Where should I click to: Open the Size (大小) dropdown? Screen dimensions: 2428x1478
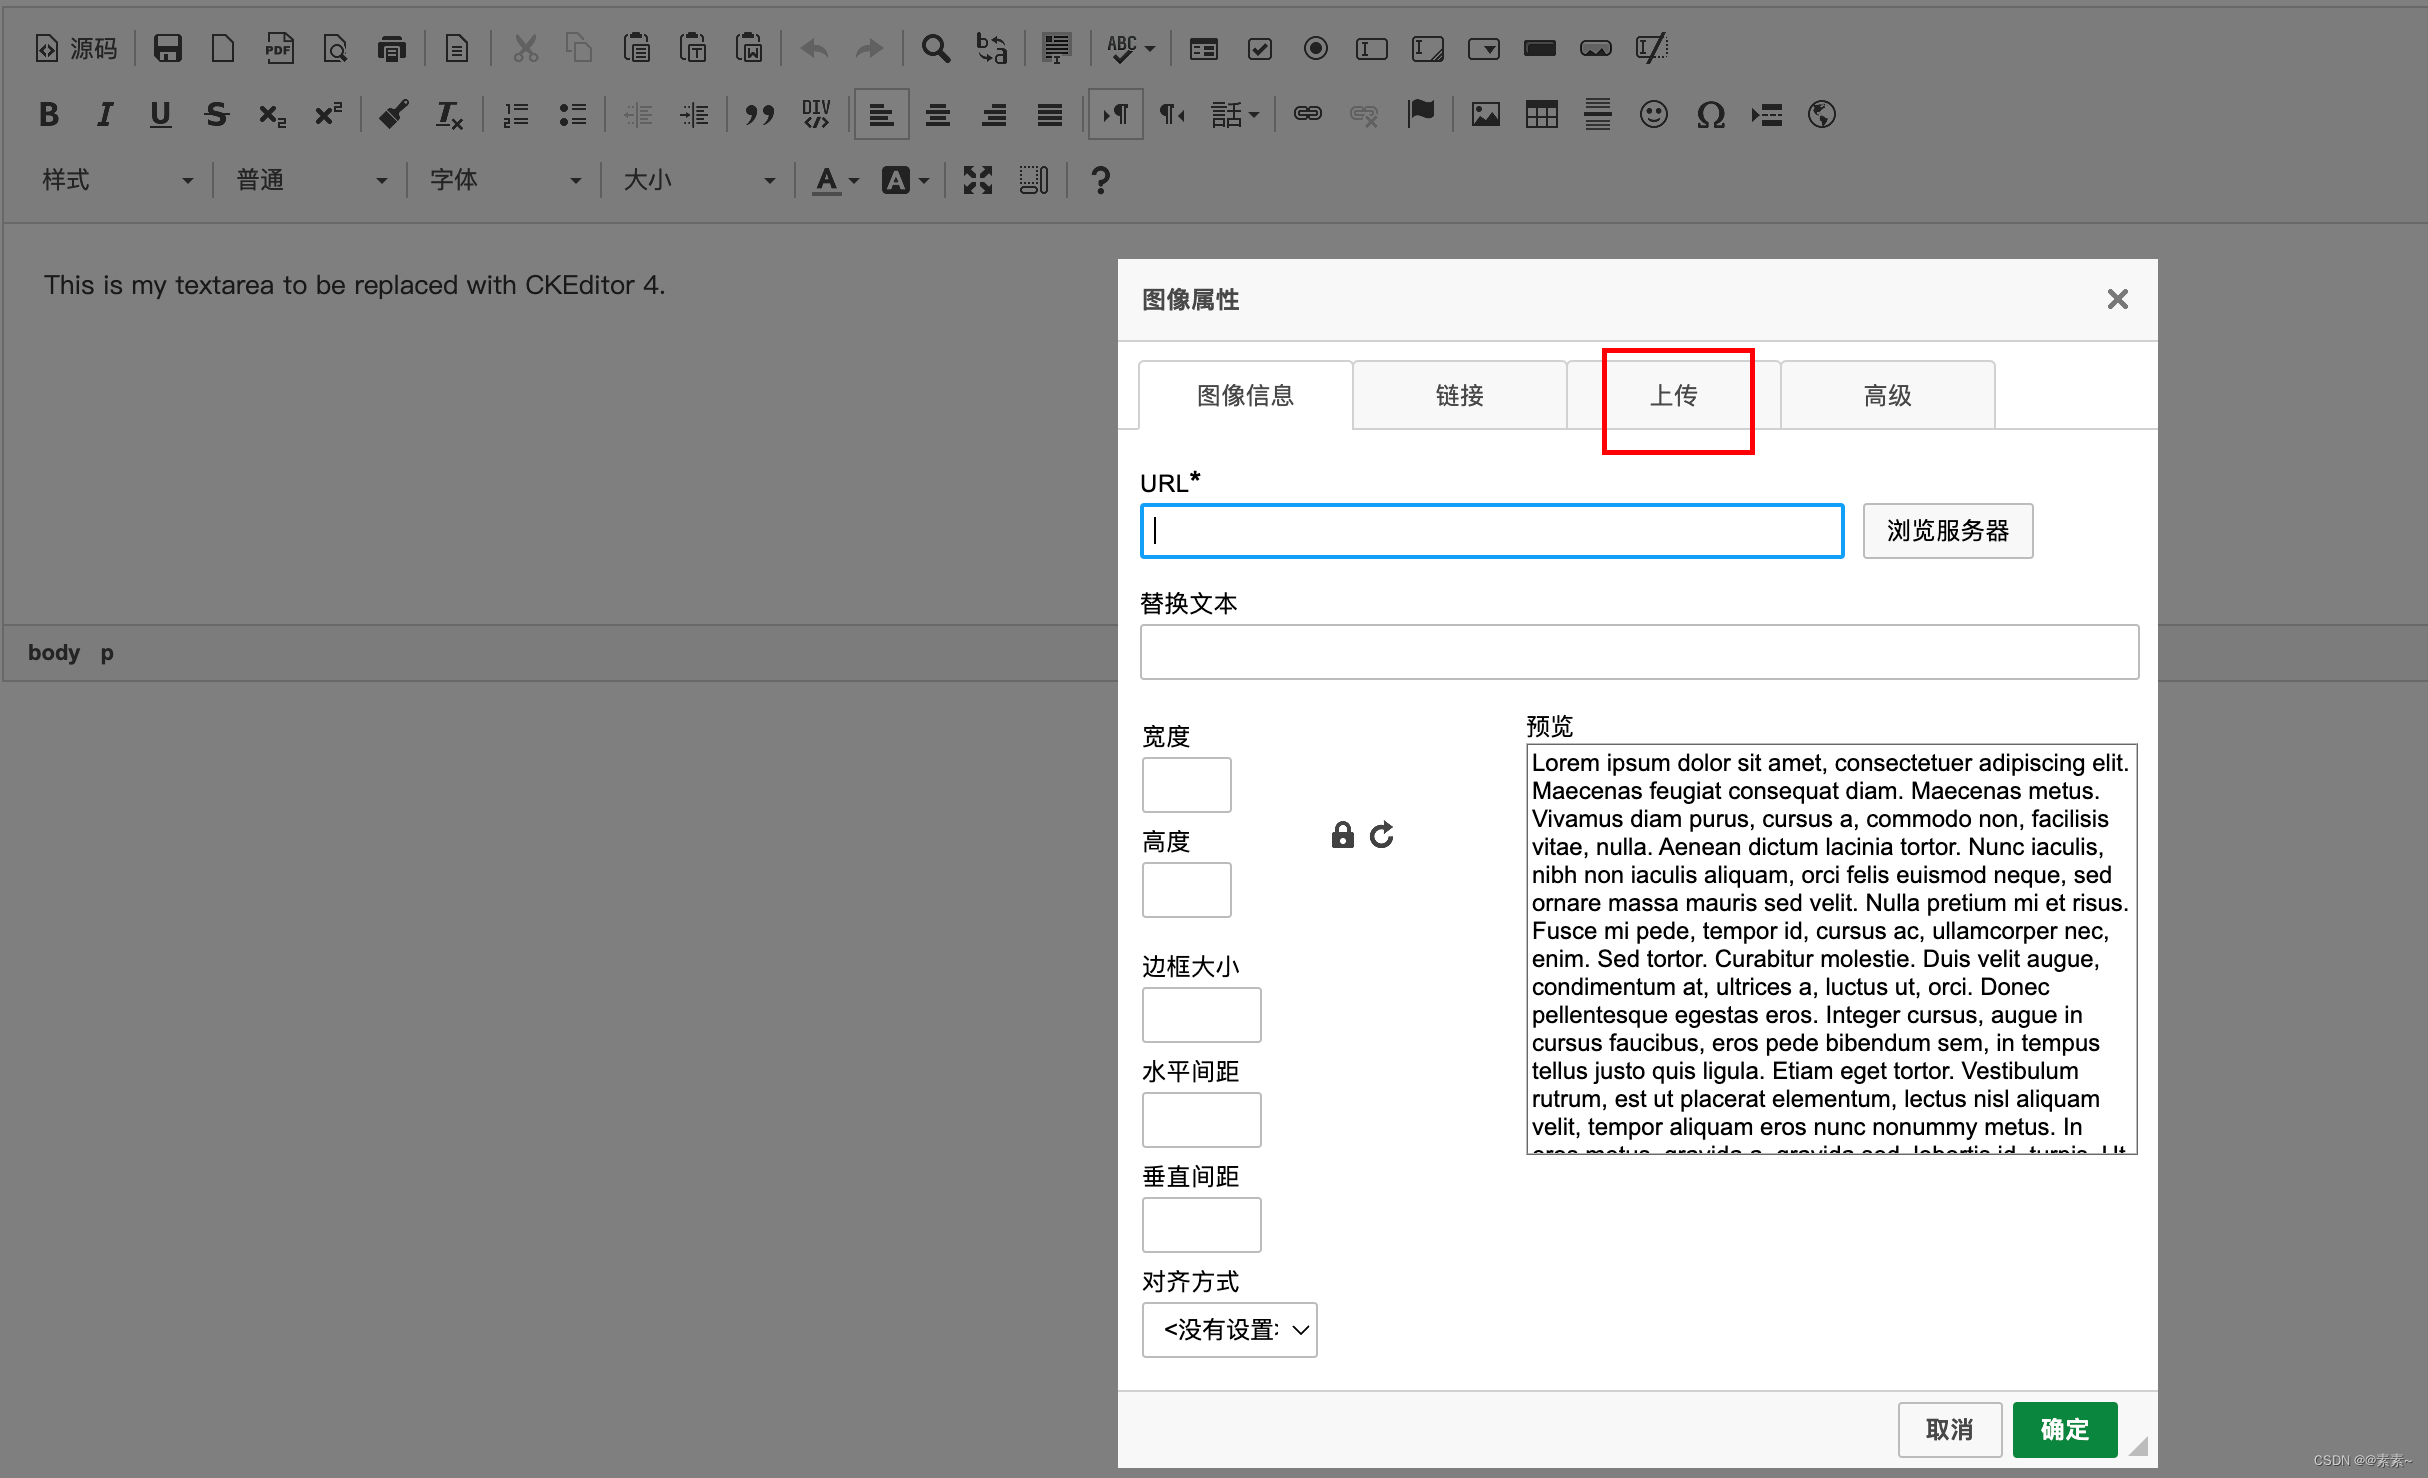pos(699,180)
